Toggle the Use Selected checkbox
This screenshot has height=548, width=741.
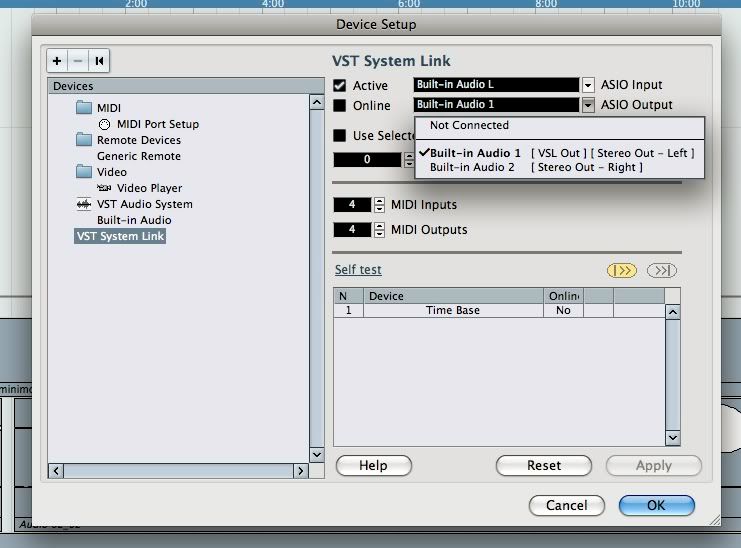(x=339, y=136)
